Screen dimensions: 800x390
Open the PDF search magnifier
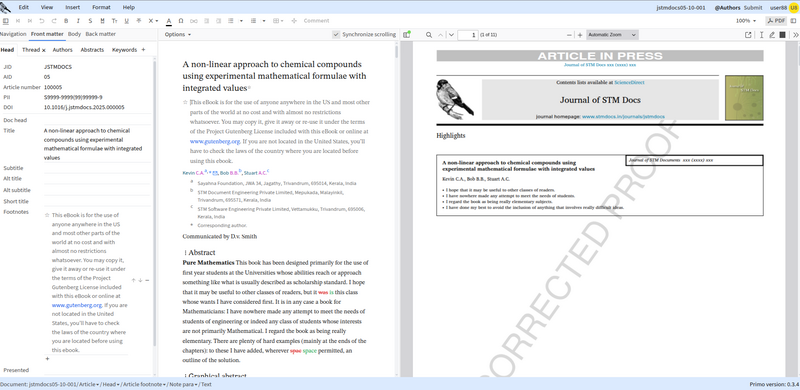click(429, 35)
